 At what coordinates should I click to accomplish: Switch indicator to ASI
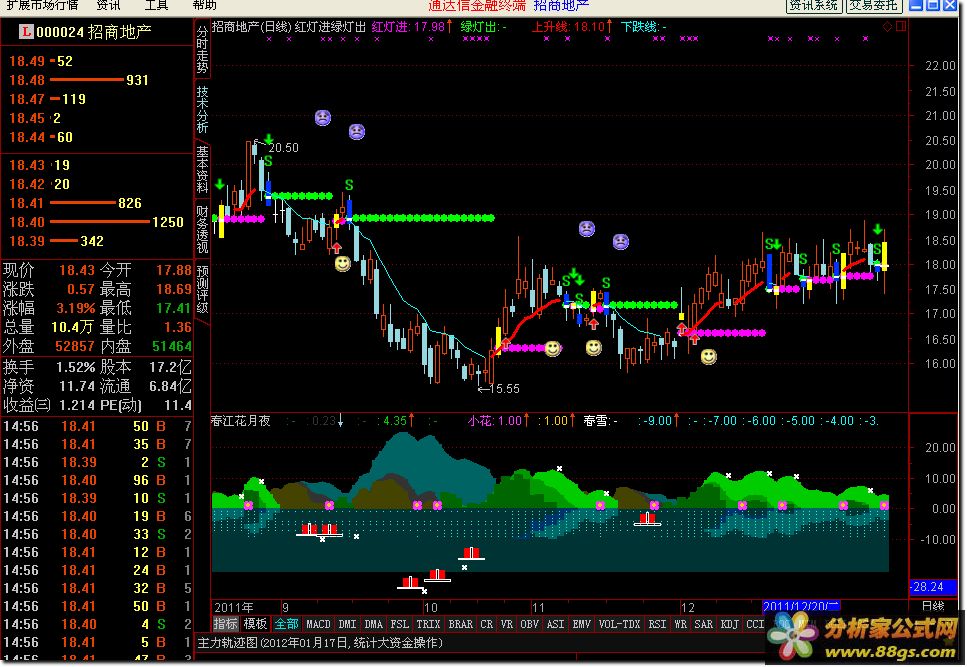click(x=555, y=624)
